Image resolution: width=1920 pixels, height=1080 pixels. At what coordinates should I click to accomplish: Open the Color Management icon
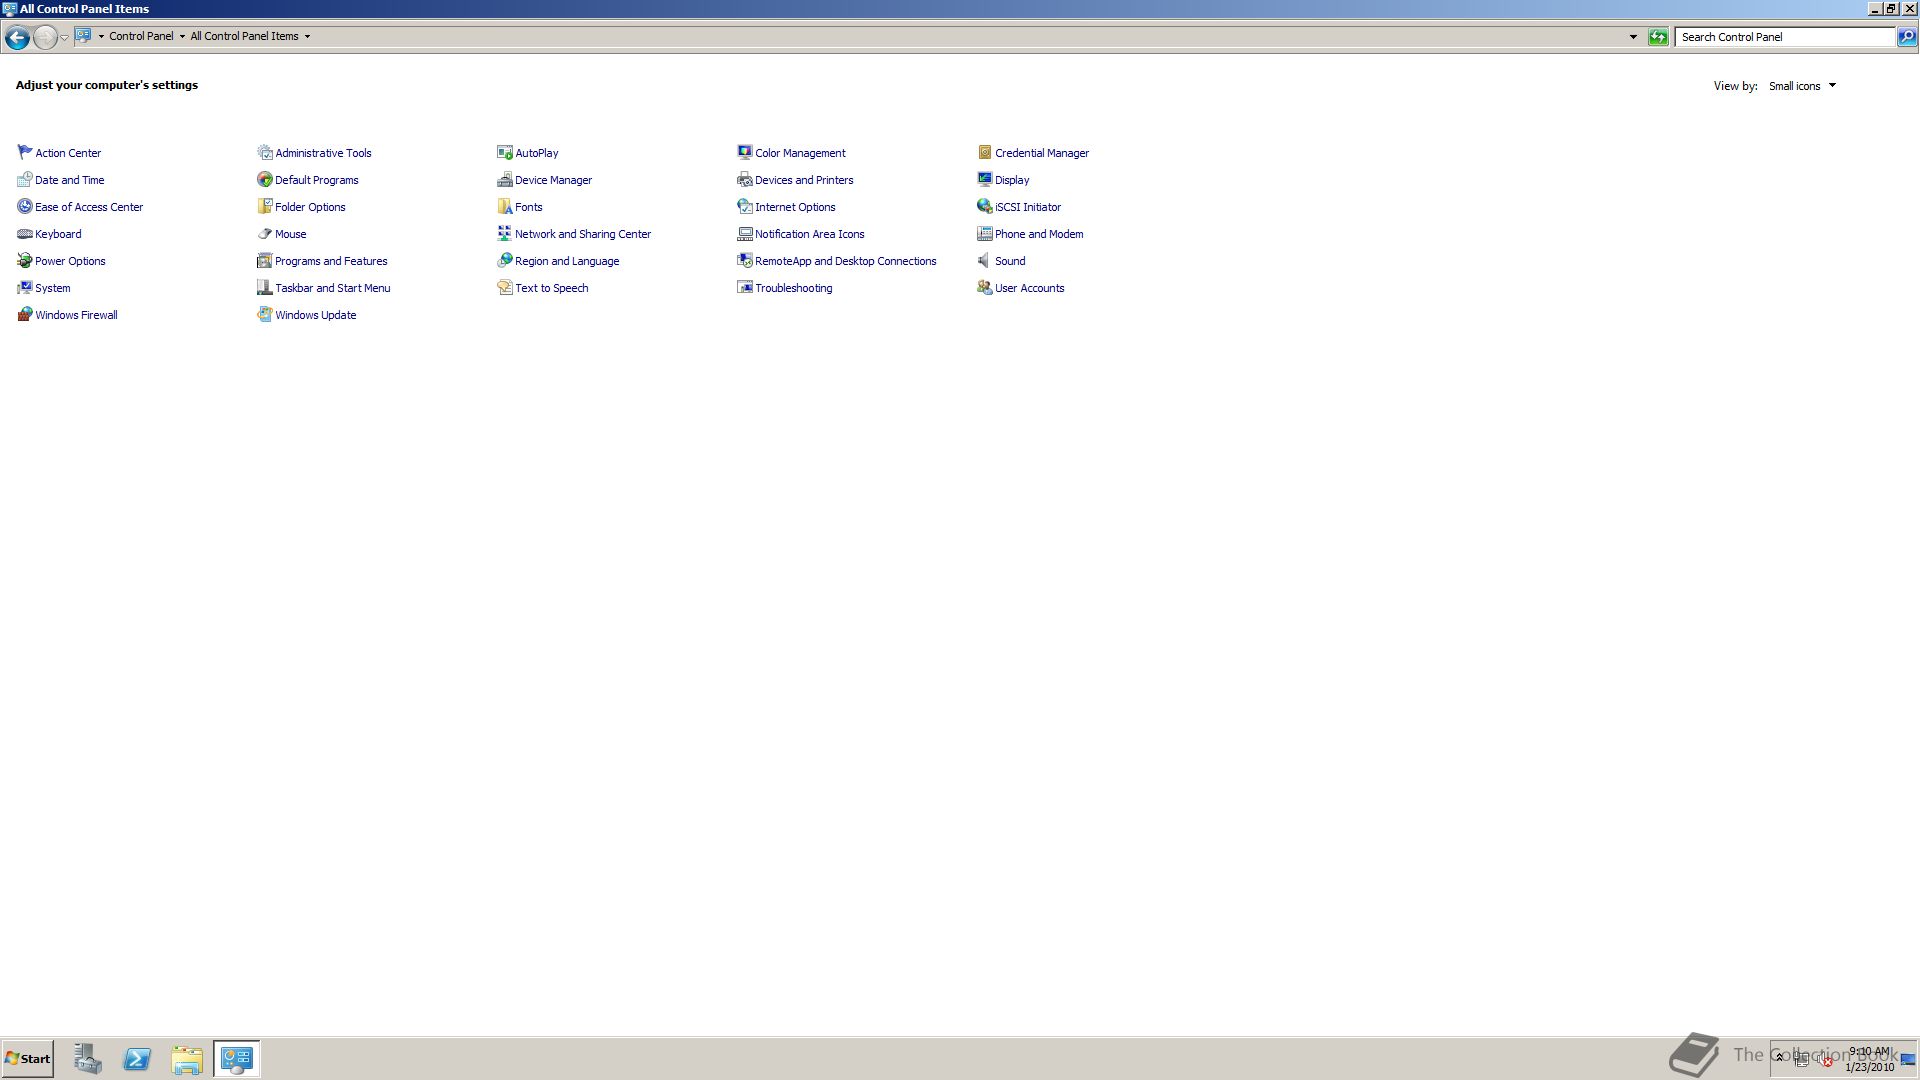(745, 152)
